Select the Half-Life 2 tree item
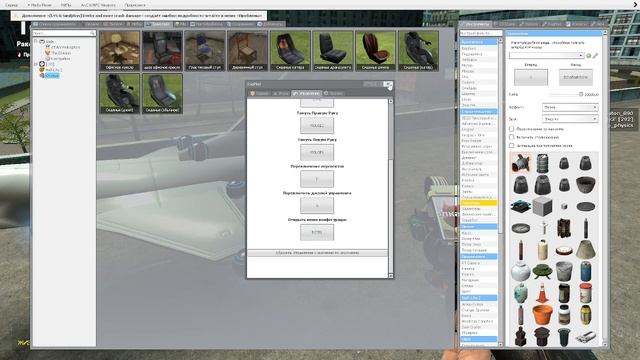640x360 pixels. click(x=54, y=70)
